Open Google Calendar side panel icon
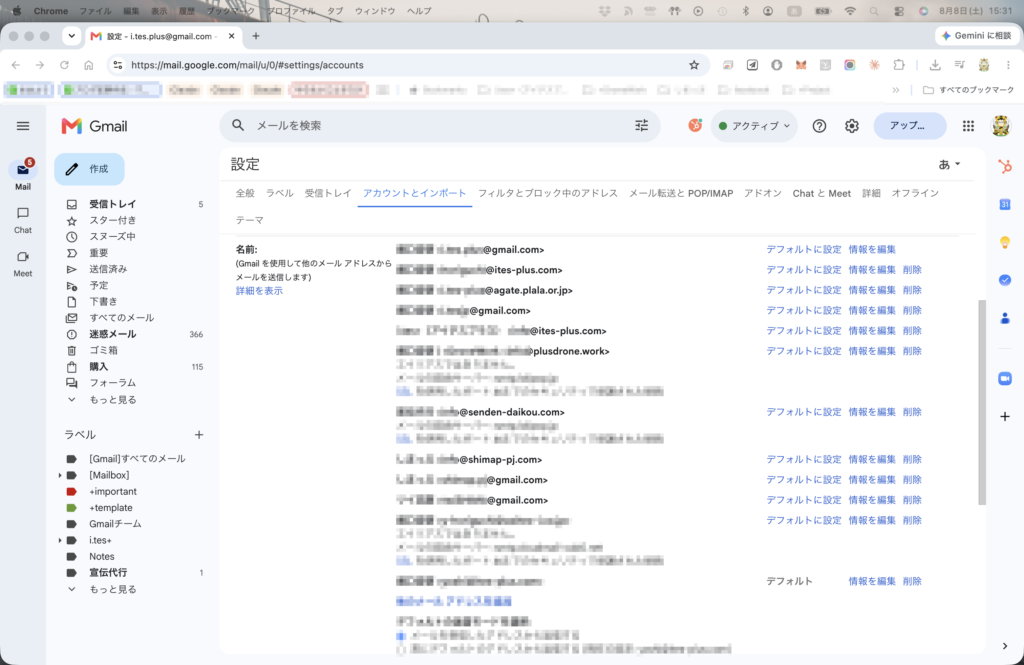Image resolution: width=1024 pixels, height=665 pixels. point(1004,204)
